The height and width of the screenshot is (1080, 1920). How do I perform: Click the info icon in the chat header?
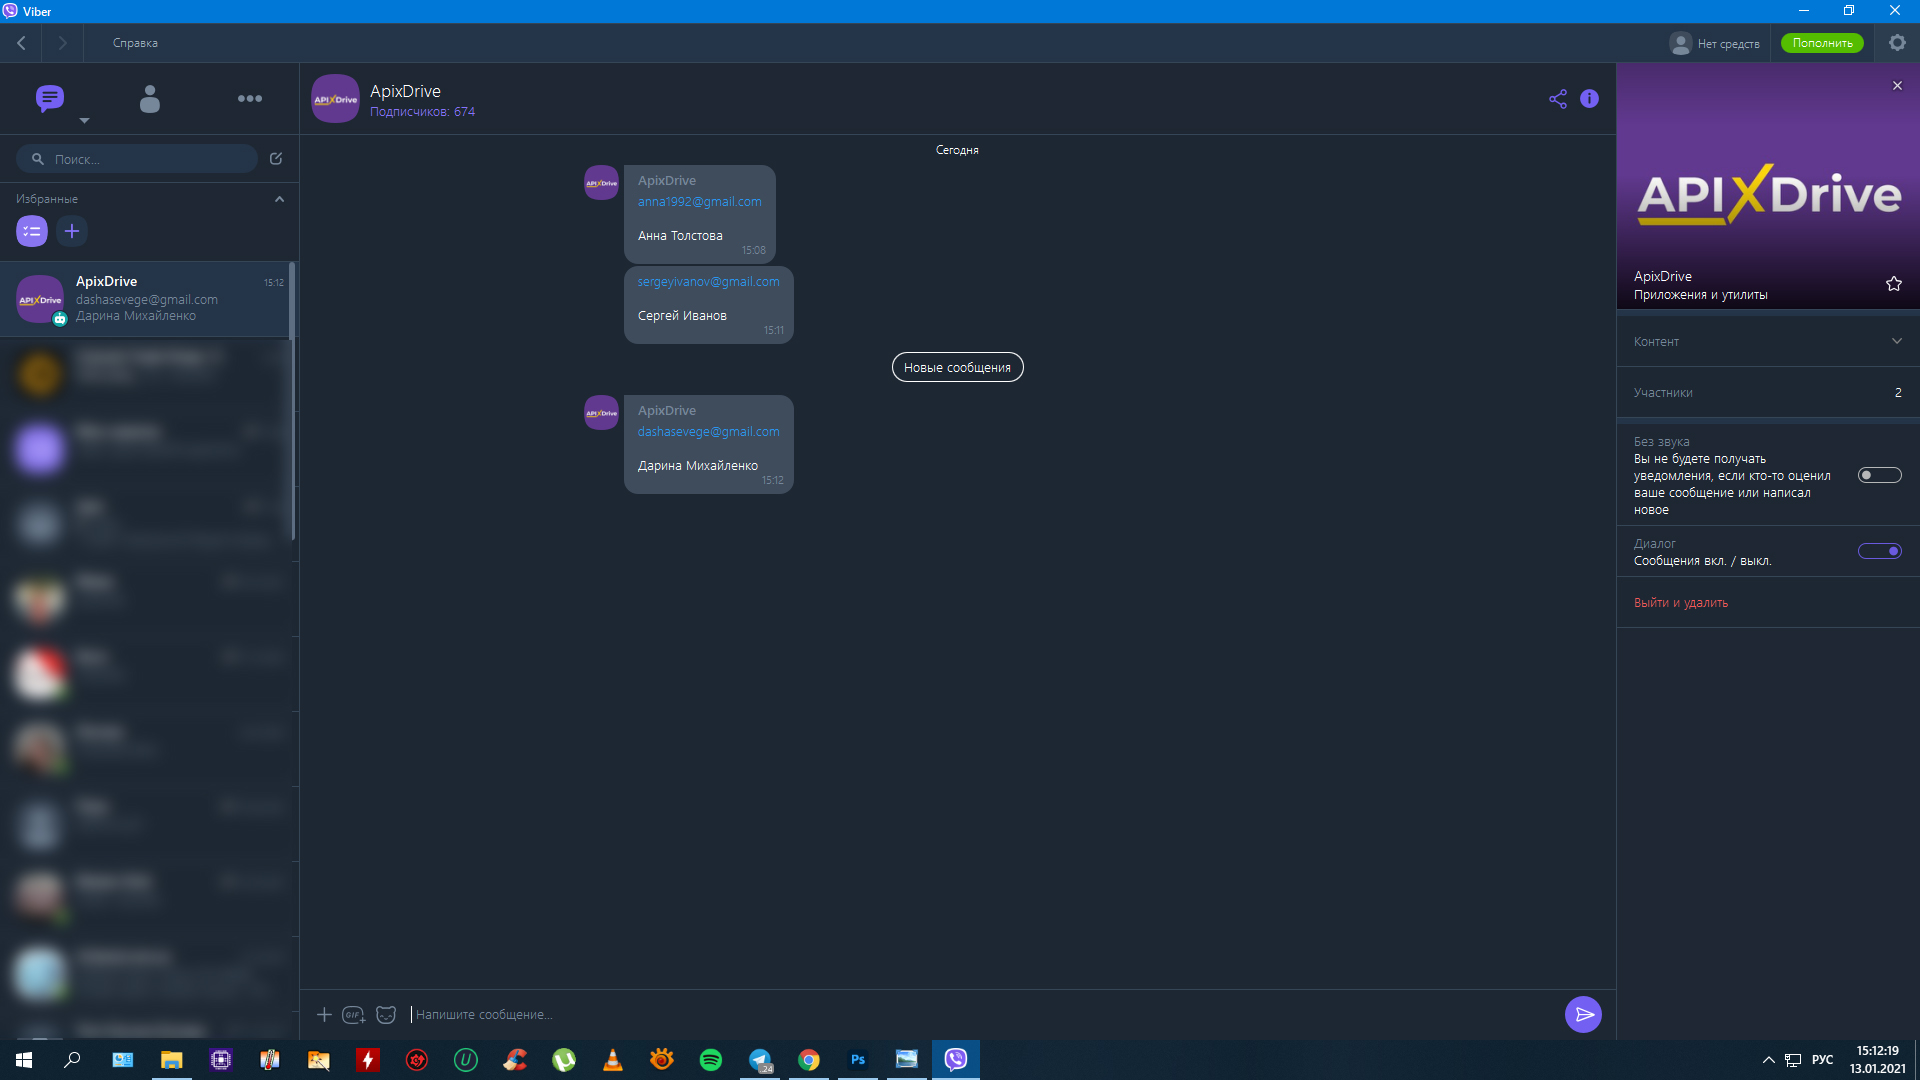coord(1589,98)
